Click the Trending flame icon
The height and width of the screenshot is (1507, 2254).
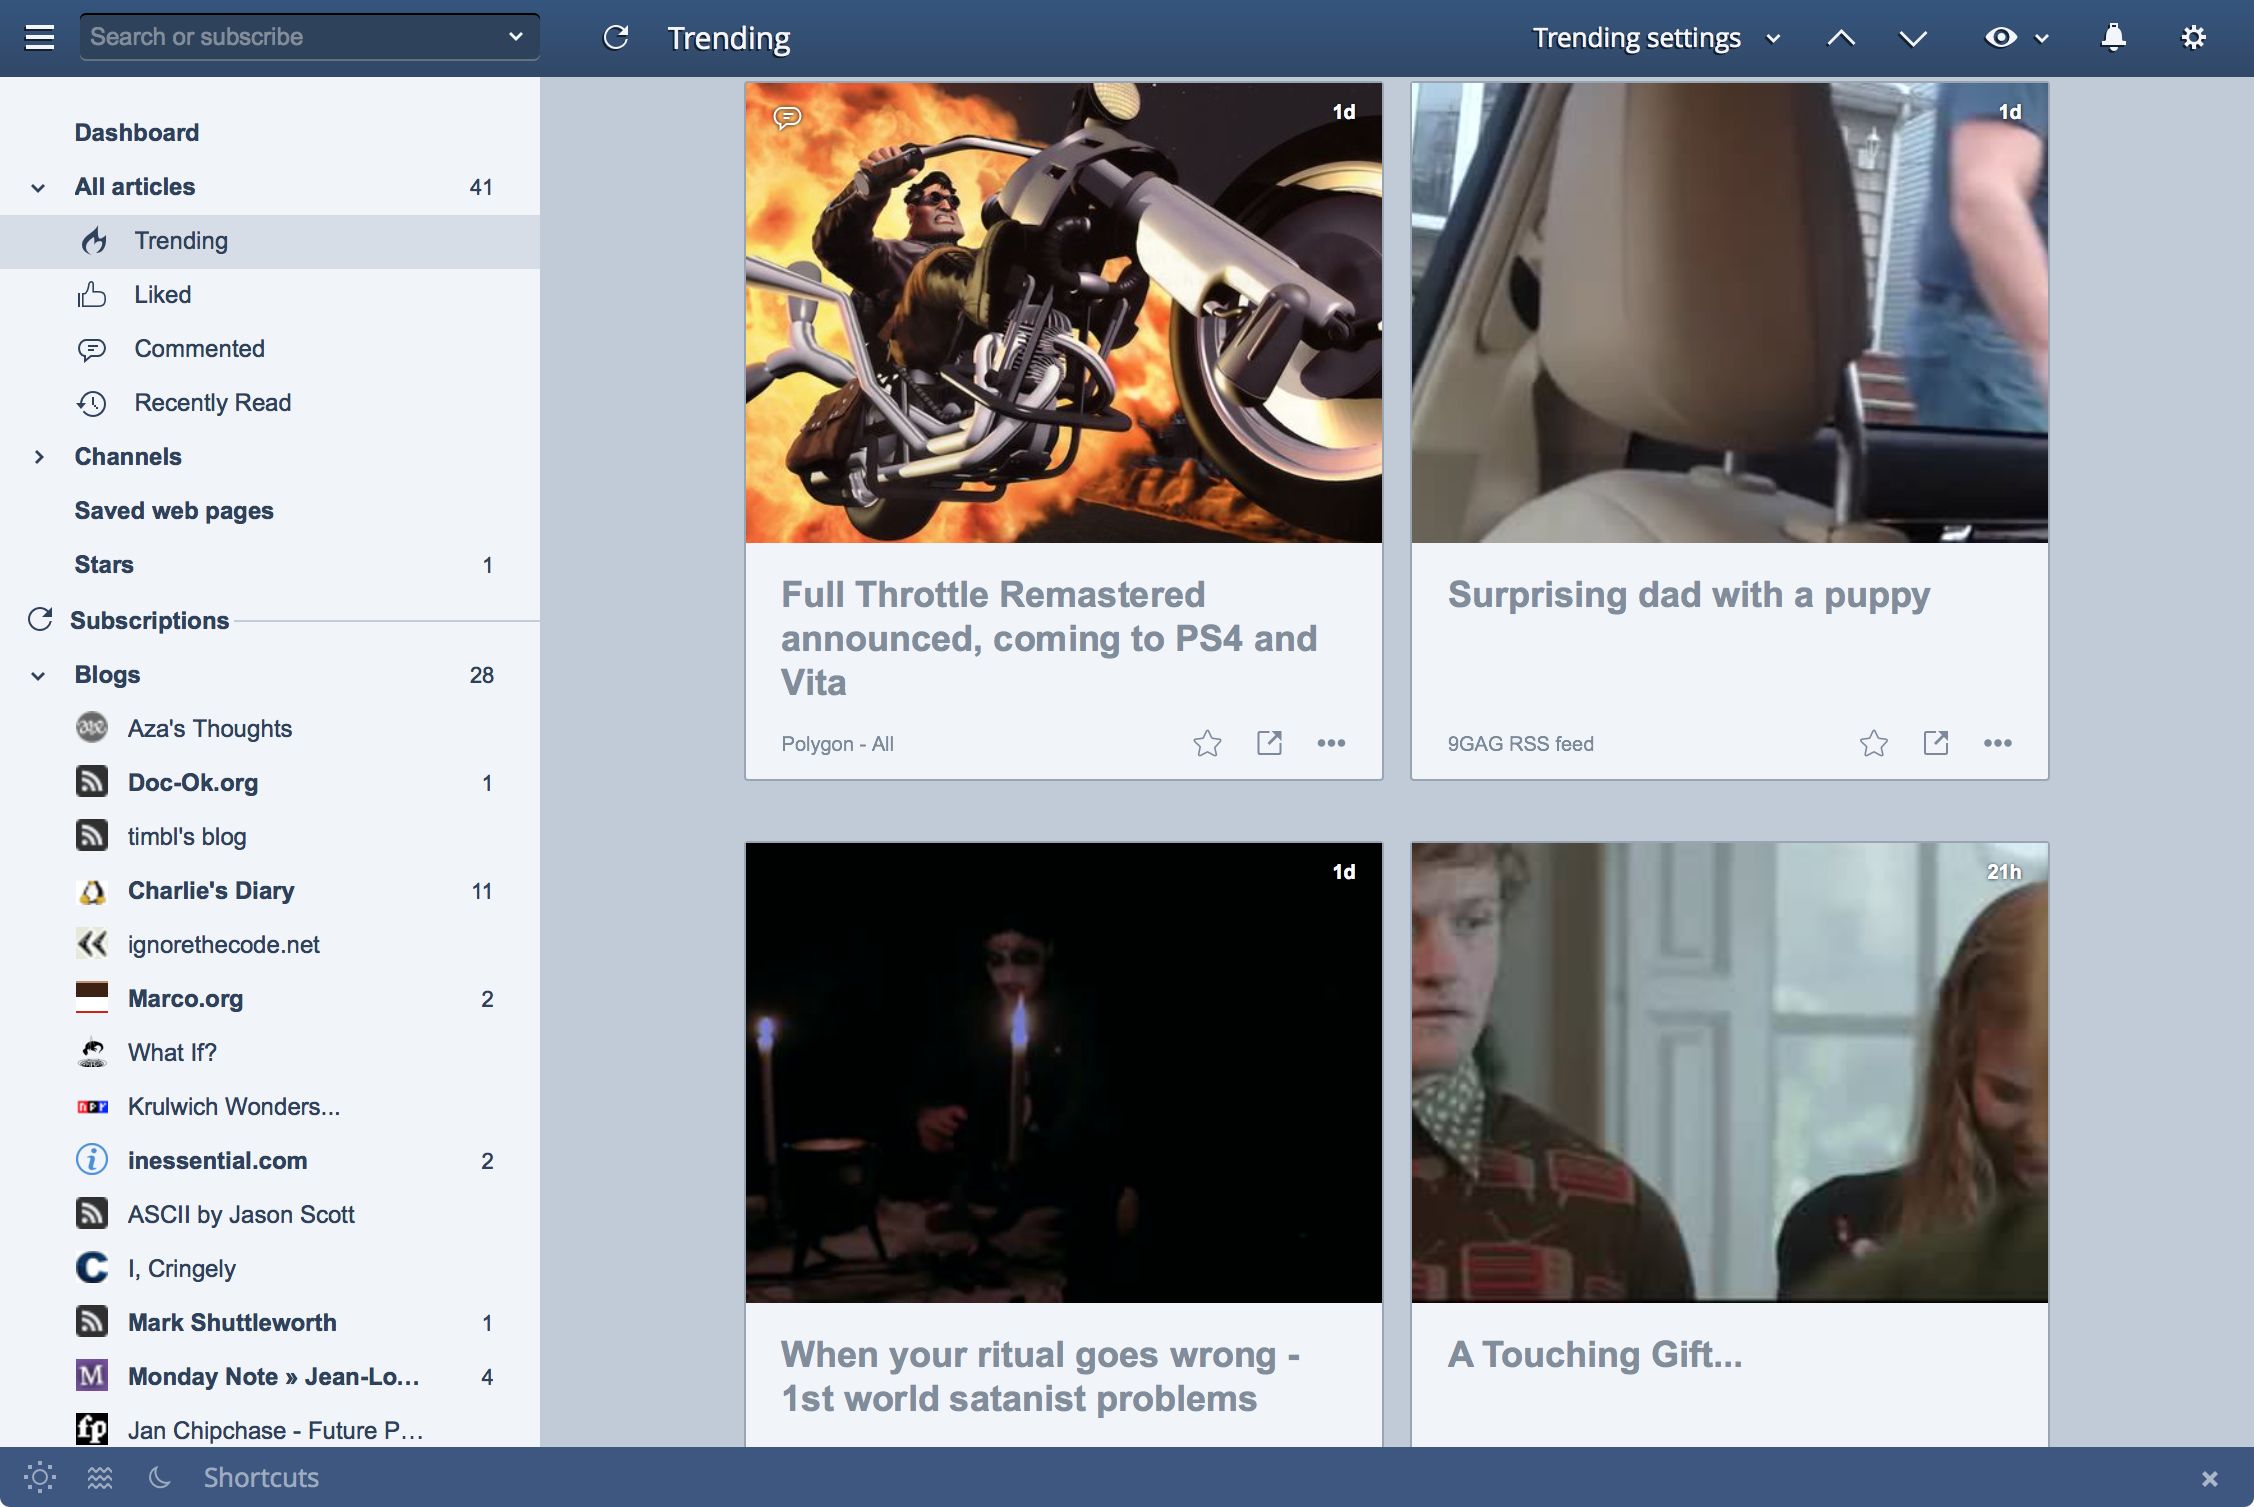94,240
